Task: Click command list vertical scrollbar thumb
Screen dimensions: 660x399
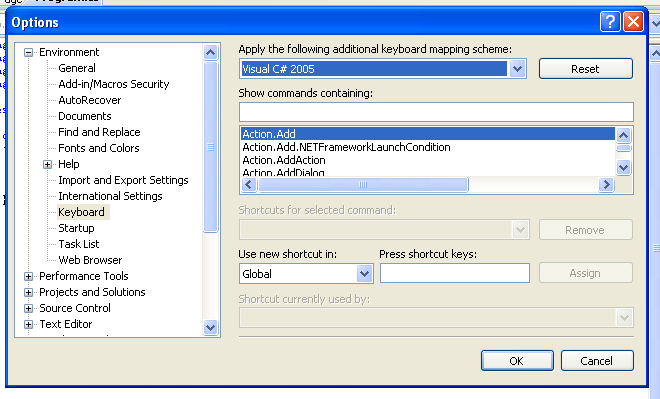Action: [623, 148]
